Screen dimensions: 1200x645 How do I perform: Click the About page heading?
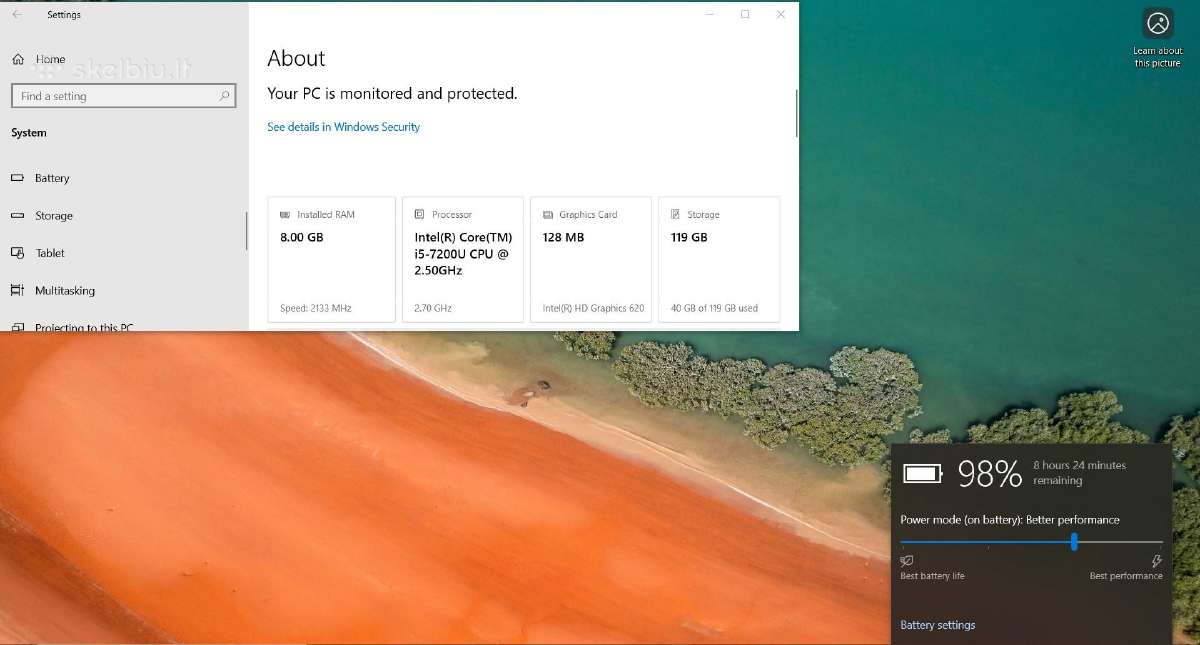click(296, 58)
